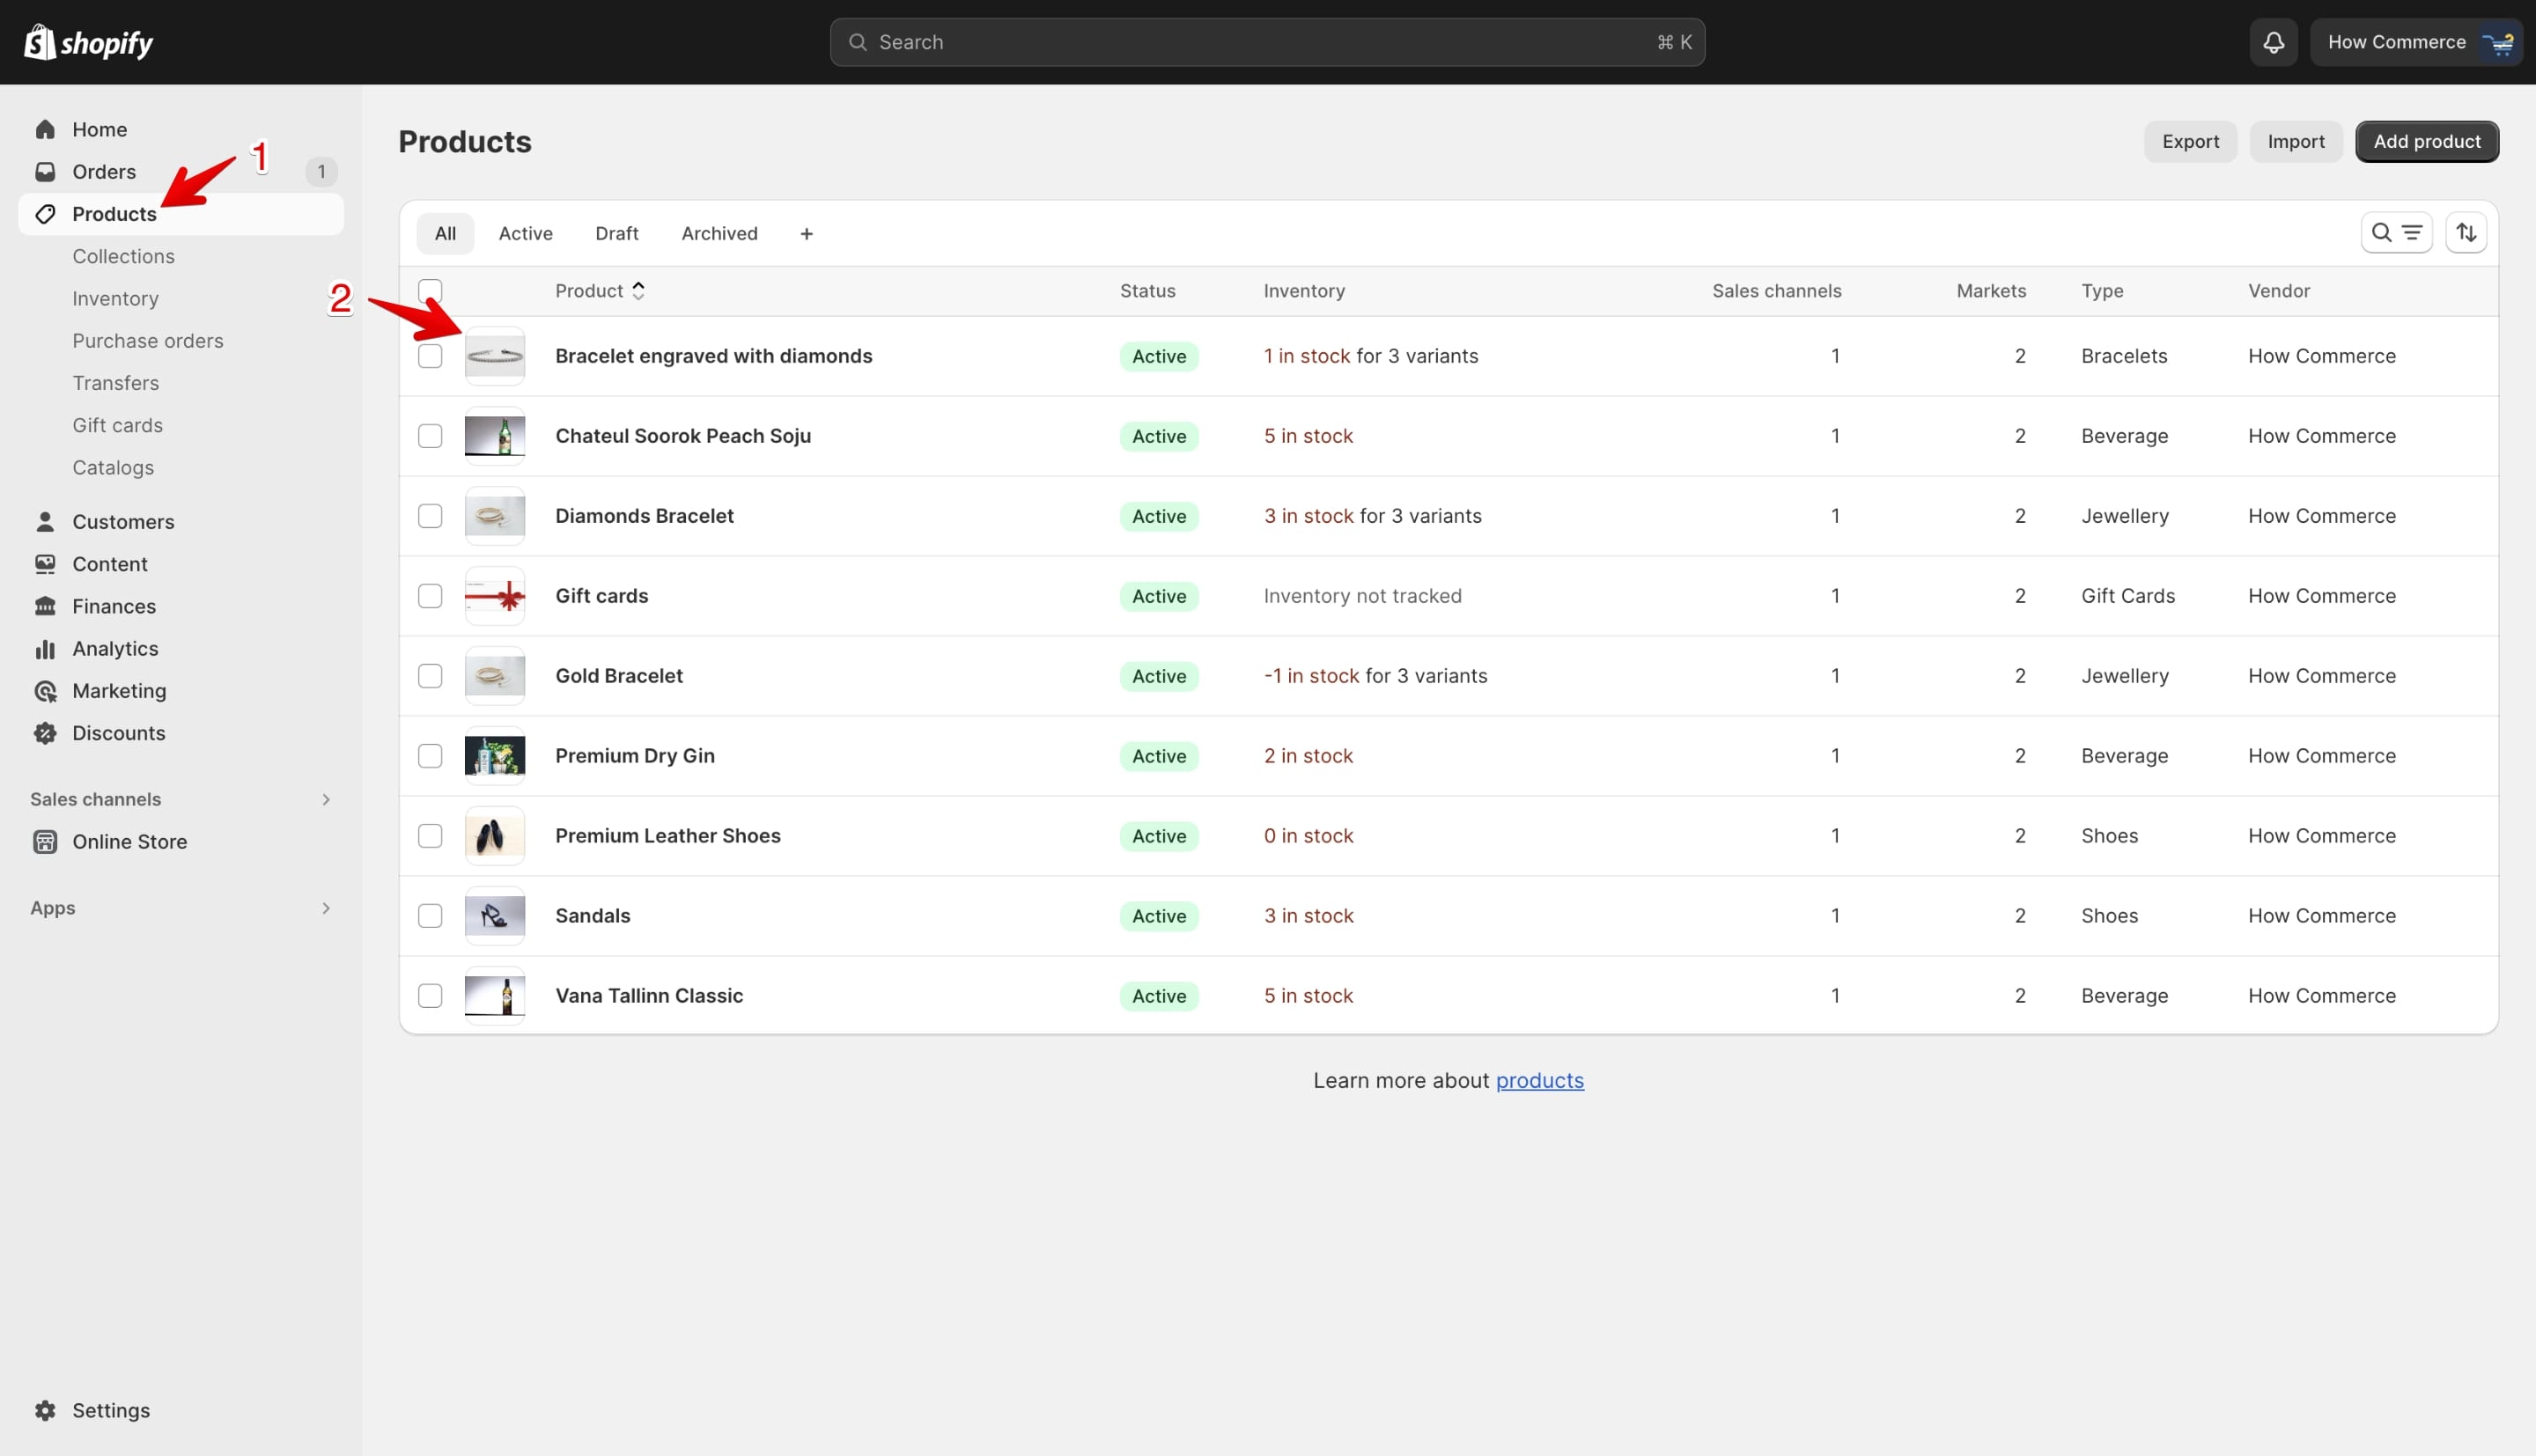Open Inventory in the sidebar

click(x=115, y=298)
